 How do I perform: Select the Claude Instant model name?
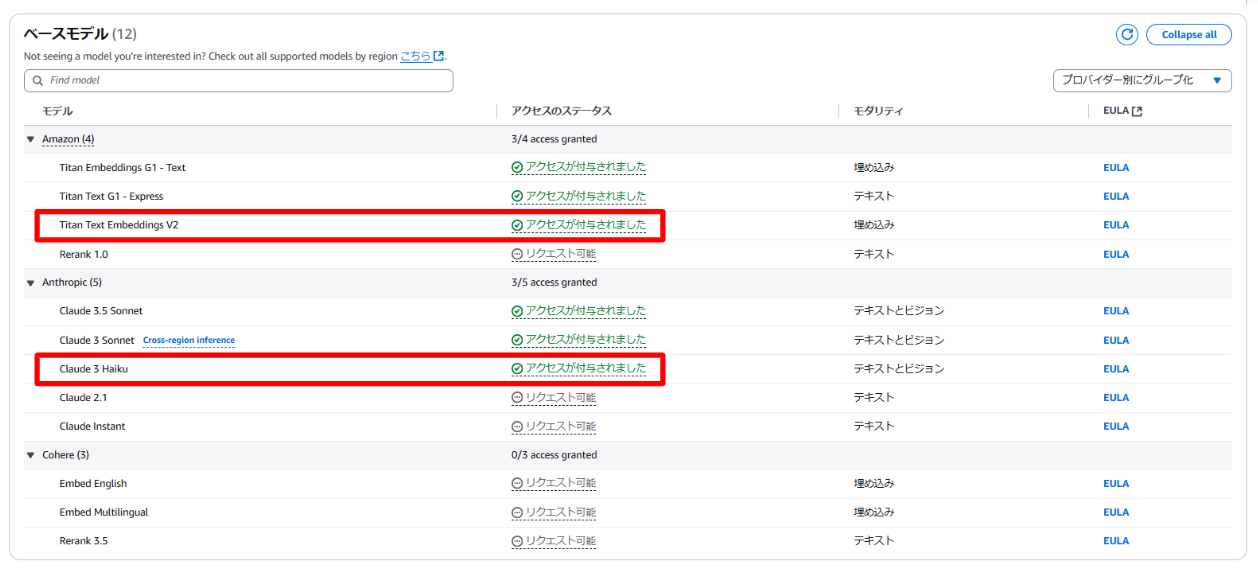(x=92, y=426)
